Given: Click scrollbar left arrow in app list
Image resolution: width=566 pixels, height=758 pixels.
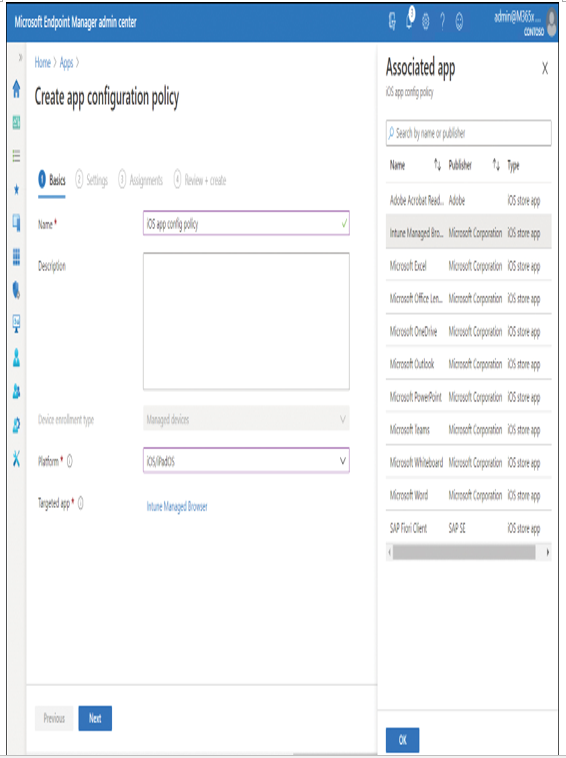Looking at the screenshot, I should (390, 552).
